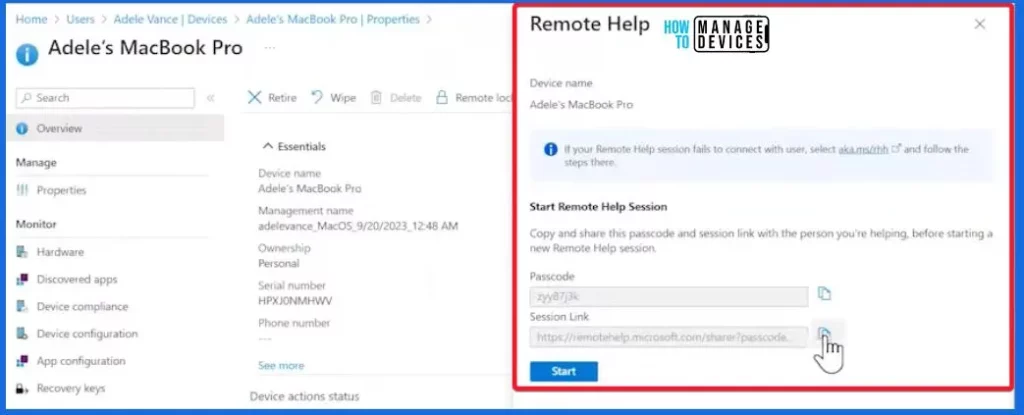Close the Remote Help panel
1024x415 pixels.
(980, 24)
